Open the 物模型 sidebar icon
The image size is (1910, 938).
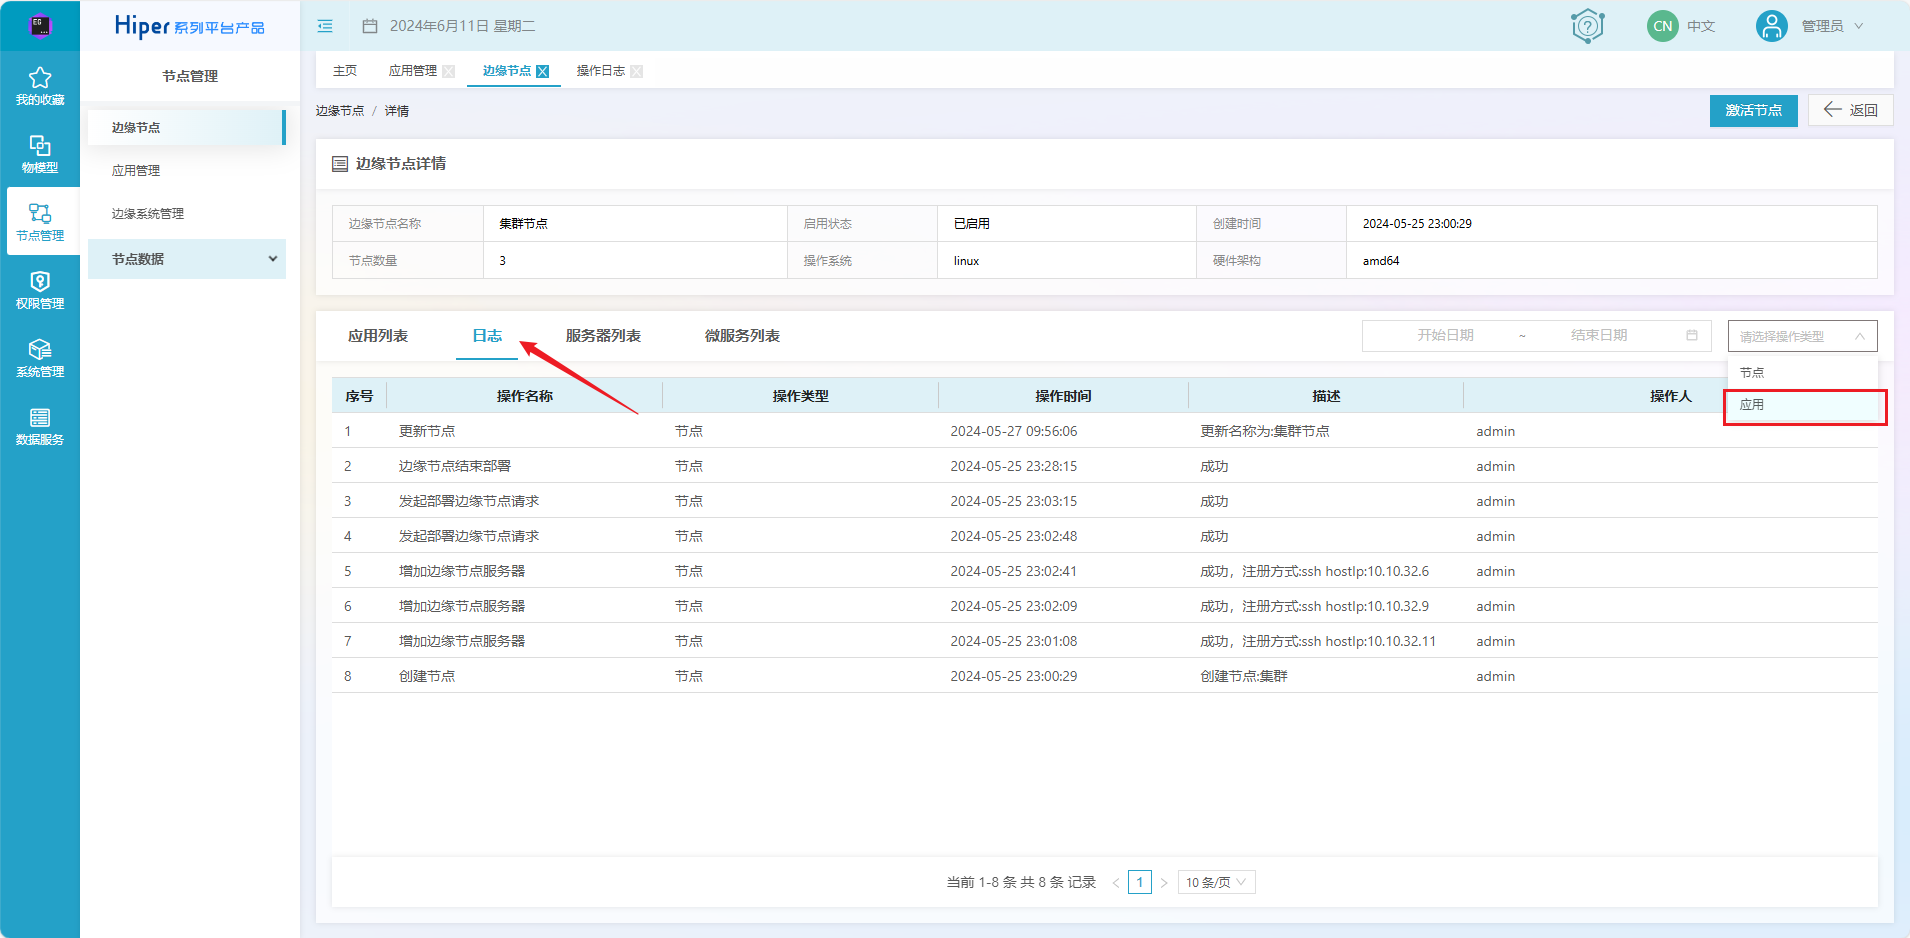coord(40,146)
